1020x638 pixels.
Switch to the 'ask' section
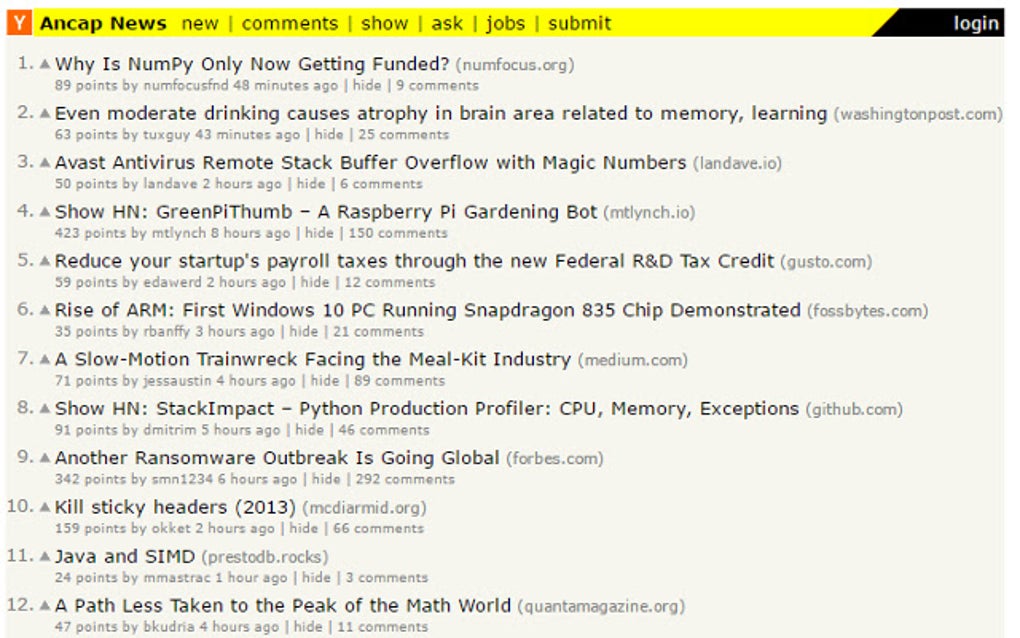[x=447, y=23]
